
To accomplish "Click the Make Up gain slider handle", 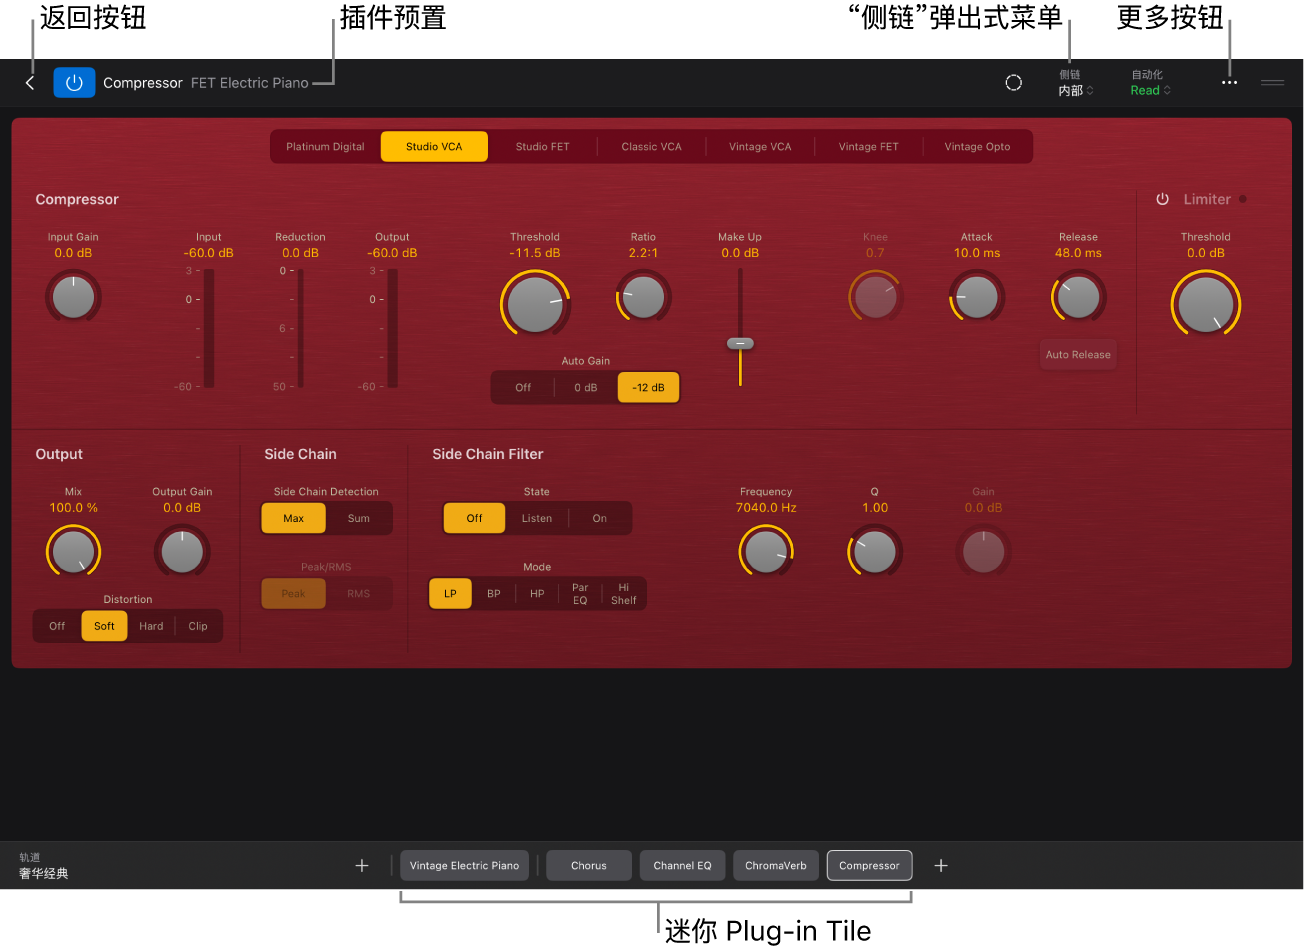I will click(740, 343).
